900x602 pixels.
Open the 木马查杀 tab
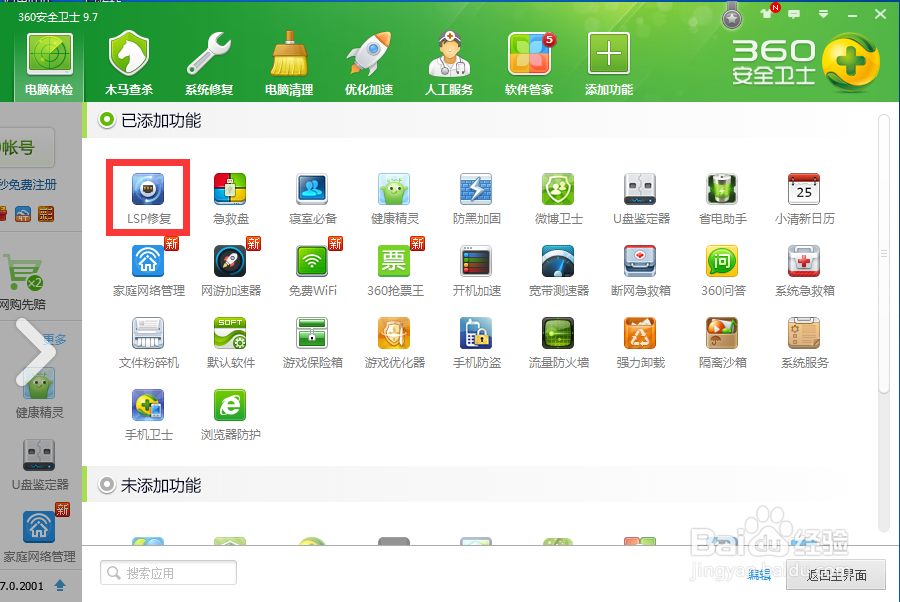(129, 64)
